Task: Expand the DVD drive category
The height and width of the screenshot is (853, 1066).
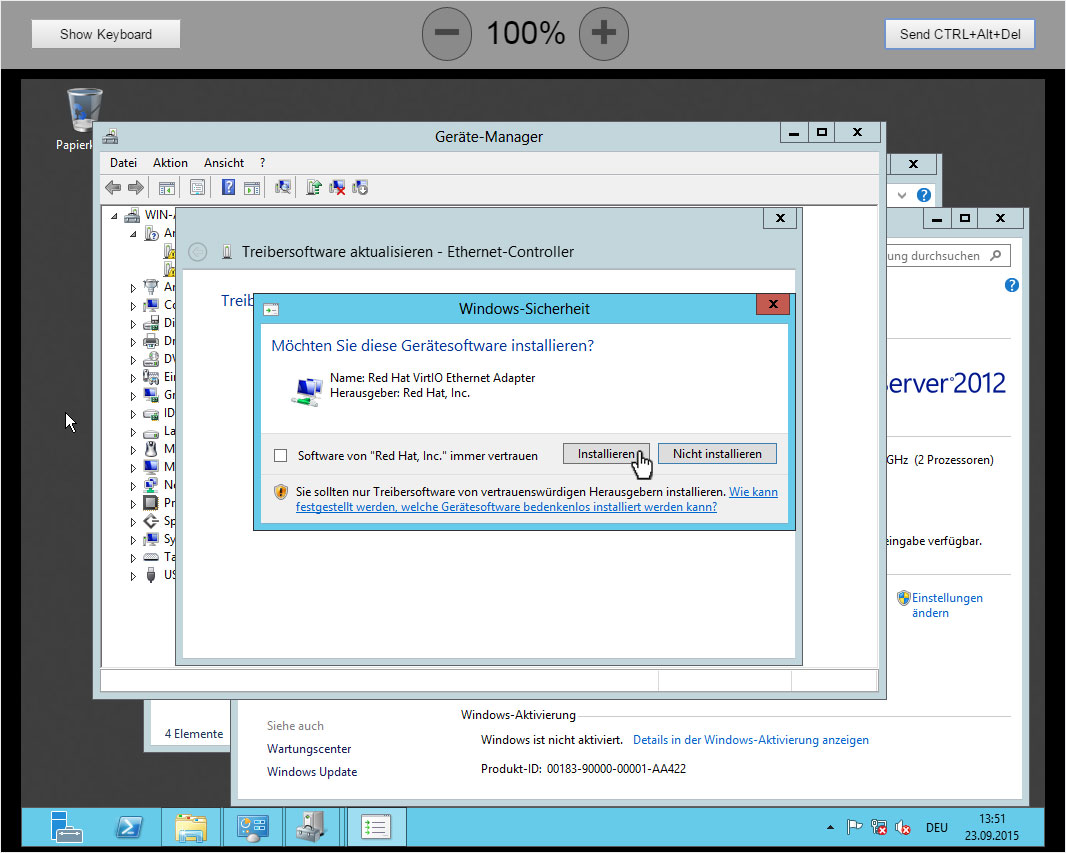Action: pyautogui.click(x=133, y=360)
